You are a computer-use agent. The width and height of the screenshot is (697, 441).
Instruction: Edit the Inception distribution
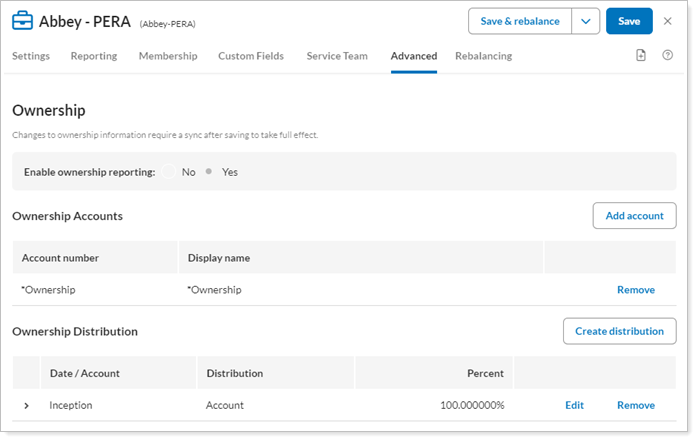[574, 406]
